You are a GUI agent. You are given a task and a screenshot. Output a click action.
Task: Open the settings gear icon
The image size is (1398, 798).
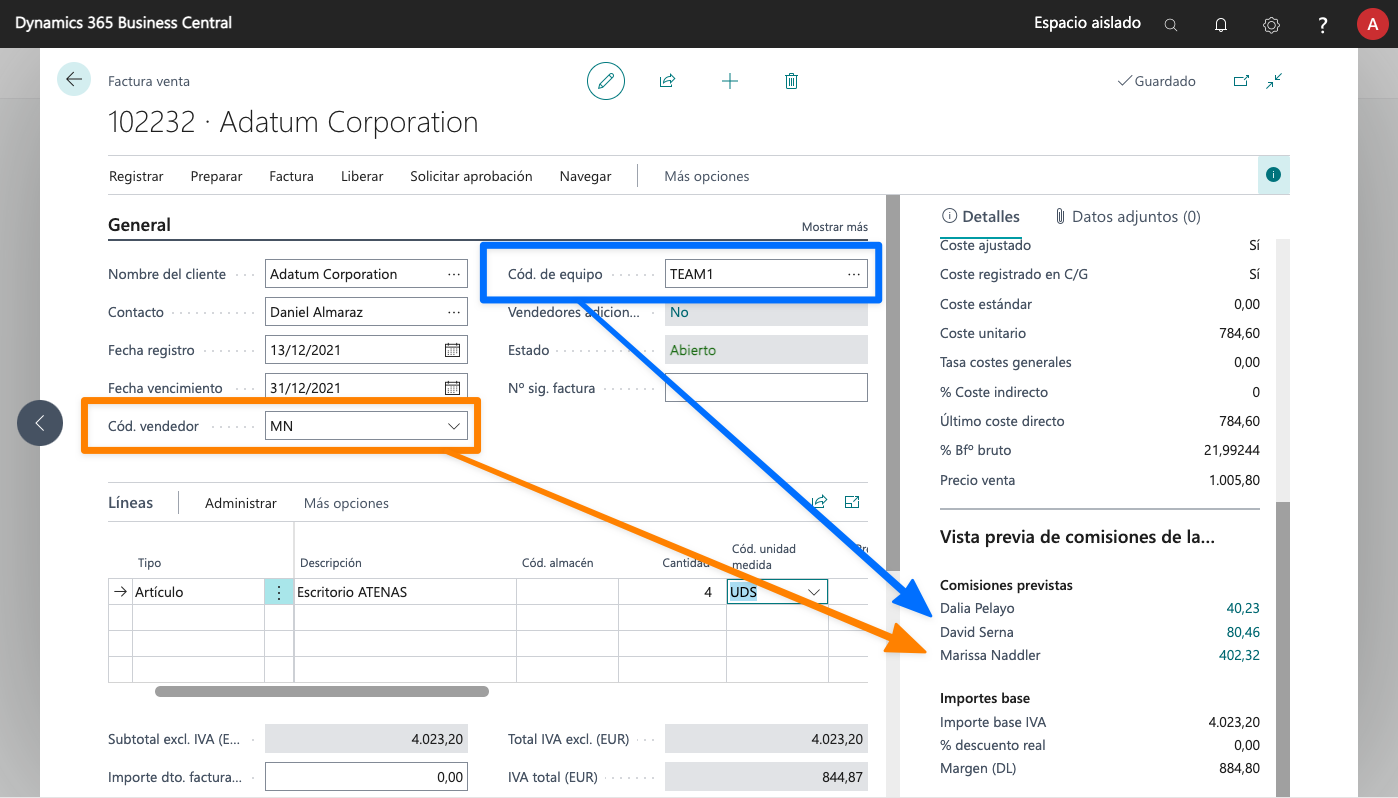(1272, 24)
